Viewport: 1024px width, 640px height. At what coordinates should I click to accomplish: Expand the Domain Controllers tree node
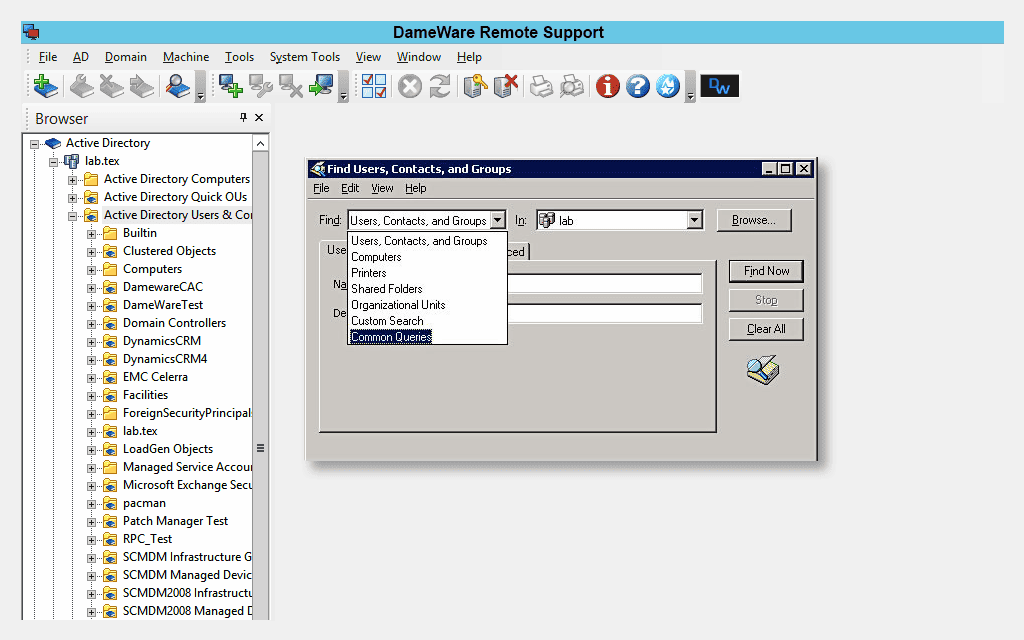click(92, 323)
